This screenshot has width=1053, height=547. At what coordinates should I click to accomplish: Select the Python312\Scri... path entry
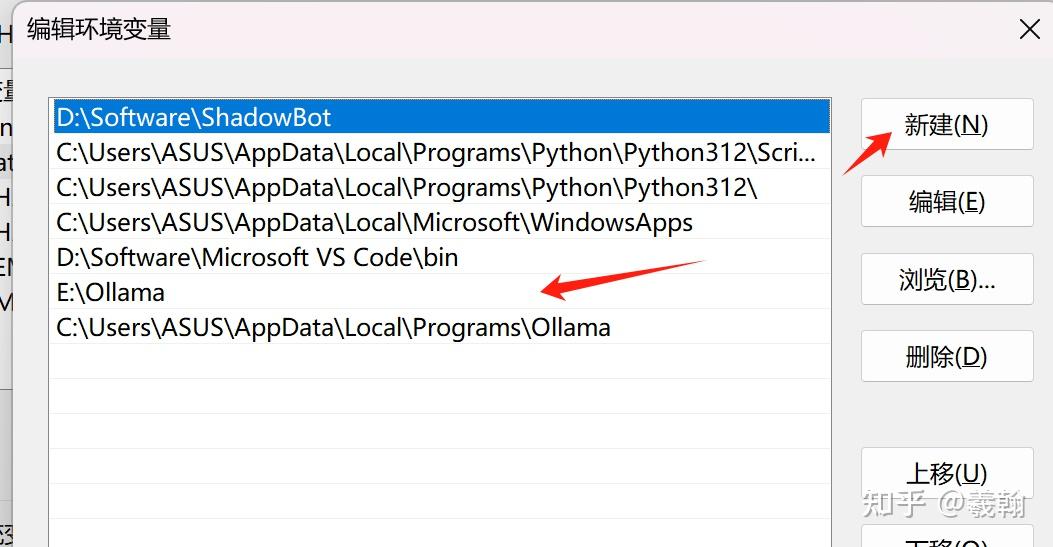(x=441, y=152)
